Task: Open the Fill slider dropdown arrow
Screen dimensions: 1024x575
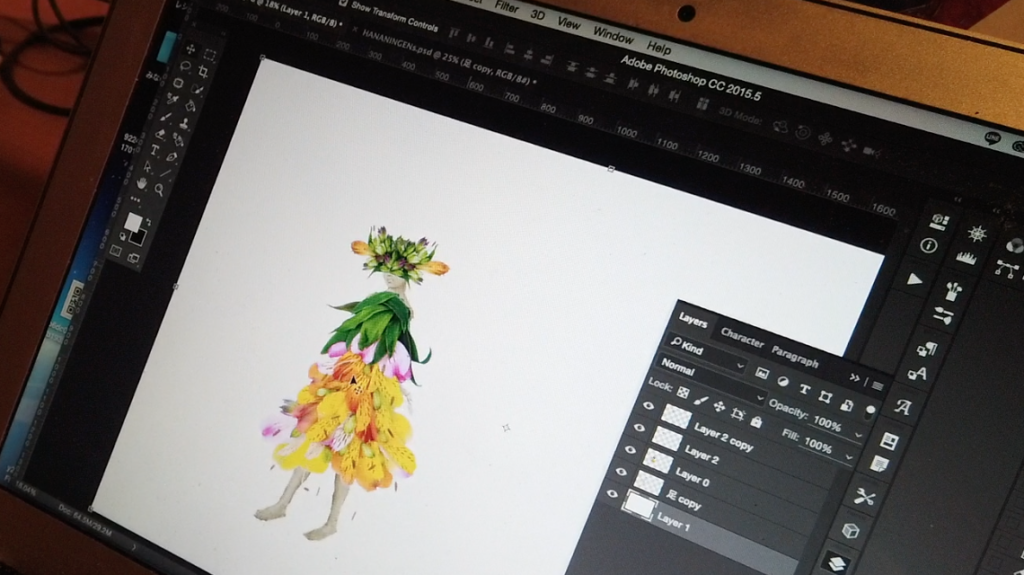Action: 849,457
